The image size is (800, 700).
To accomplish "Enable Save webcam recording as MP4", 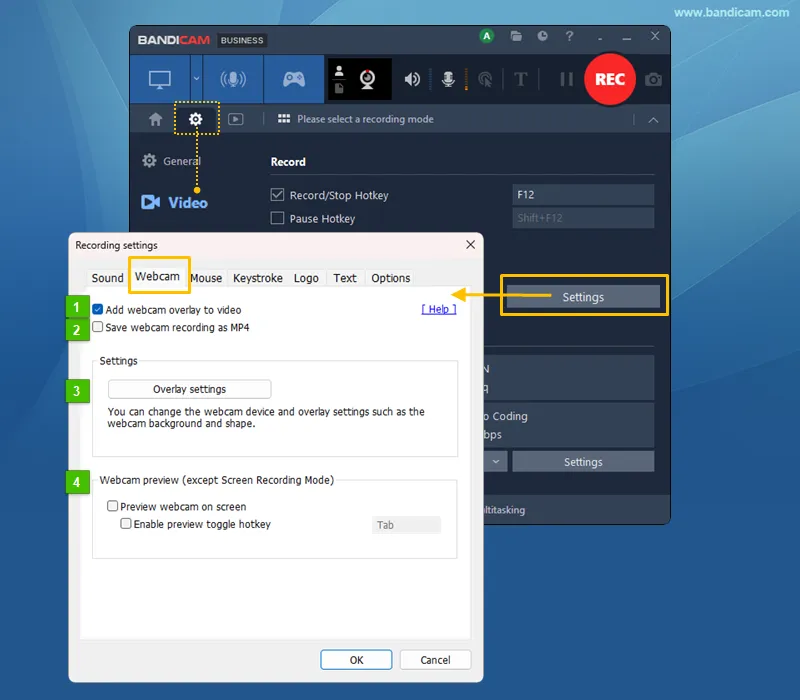I will [98, 327].
